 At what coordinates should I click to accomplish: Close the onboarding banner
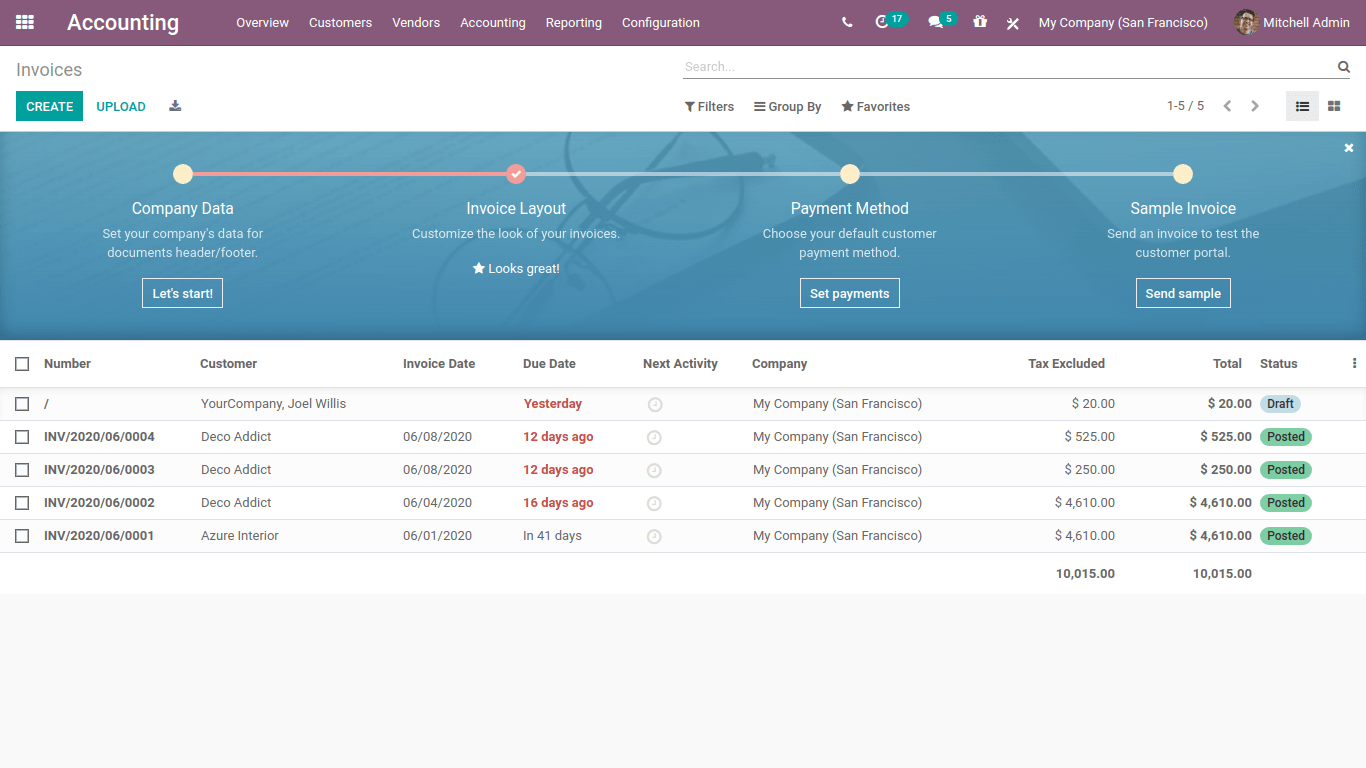click(1349, 148)
